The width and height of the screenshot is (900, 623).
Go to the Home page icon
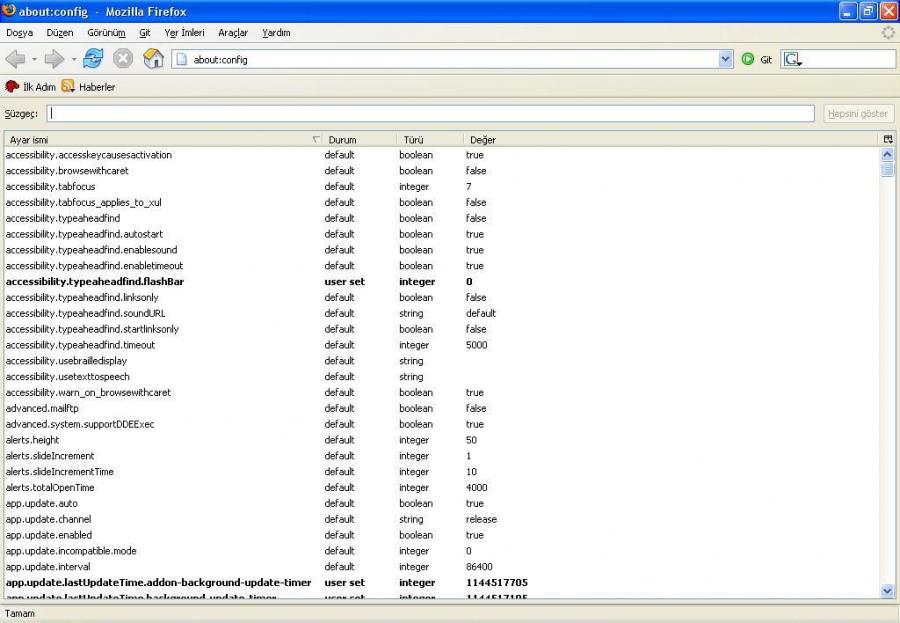[153, 59]
